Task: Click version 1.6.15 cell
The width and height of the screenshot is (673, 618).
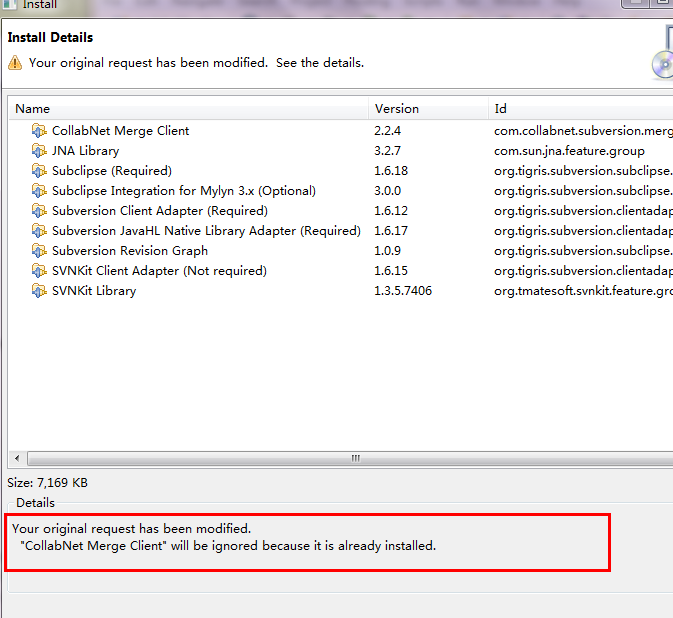Action: 391,271
